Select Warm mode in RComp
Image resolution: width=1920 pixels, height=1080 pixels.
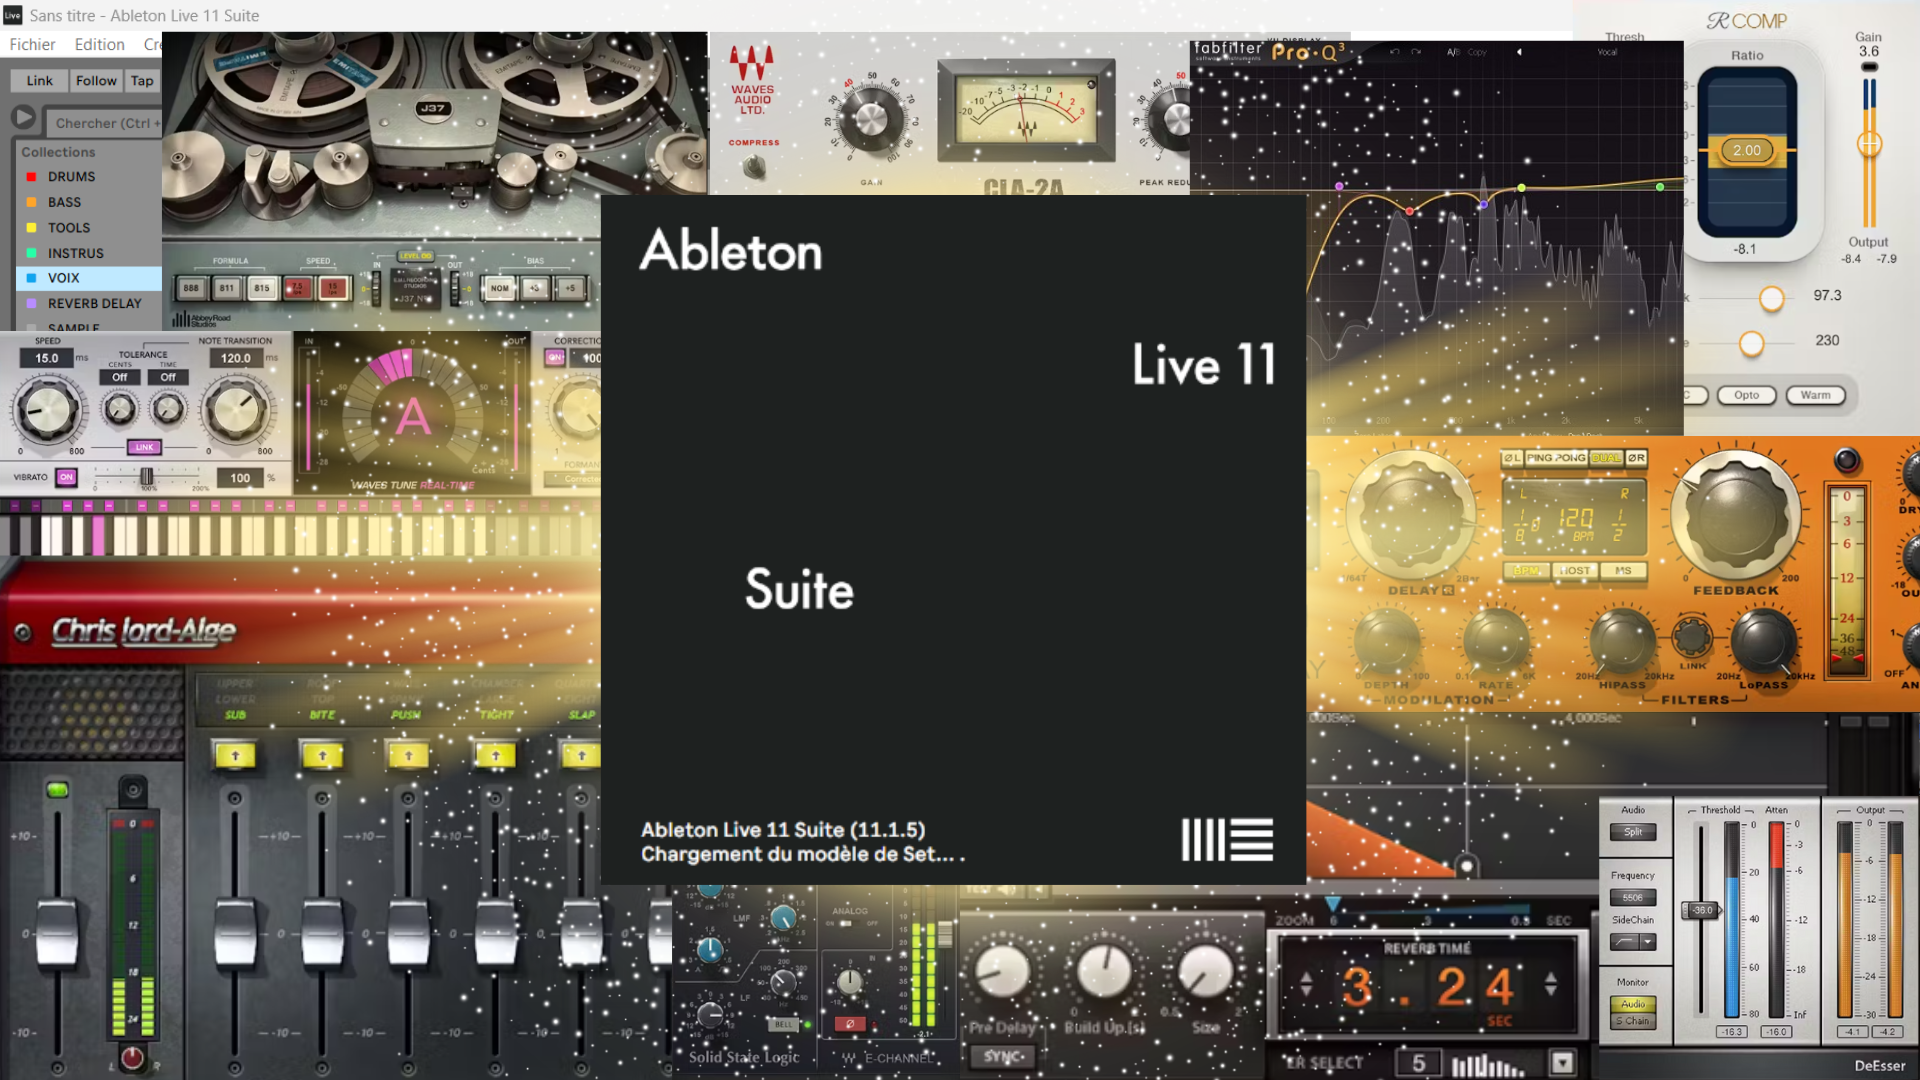1815,395
